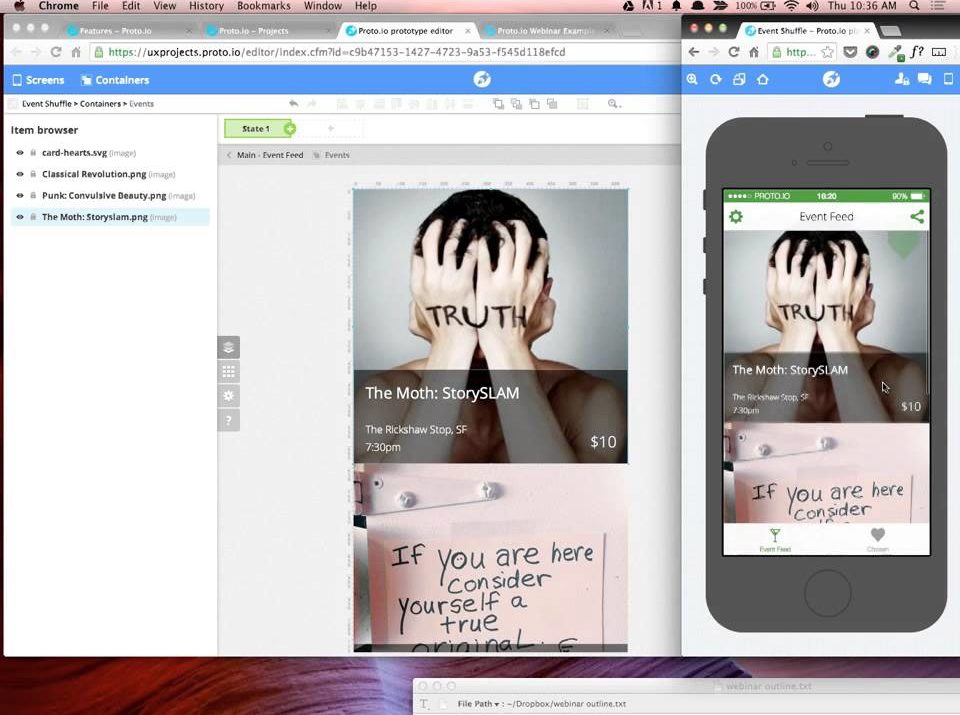
Task: Click the undo arrow in editor toolbar
Action: click(x=293, y=104)
